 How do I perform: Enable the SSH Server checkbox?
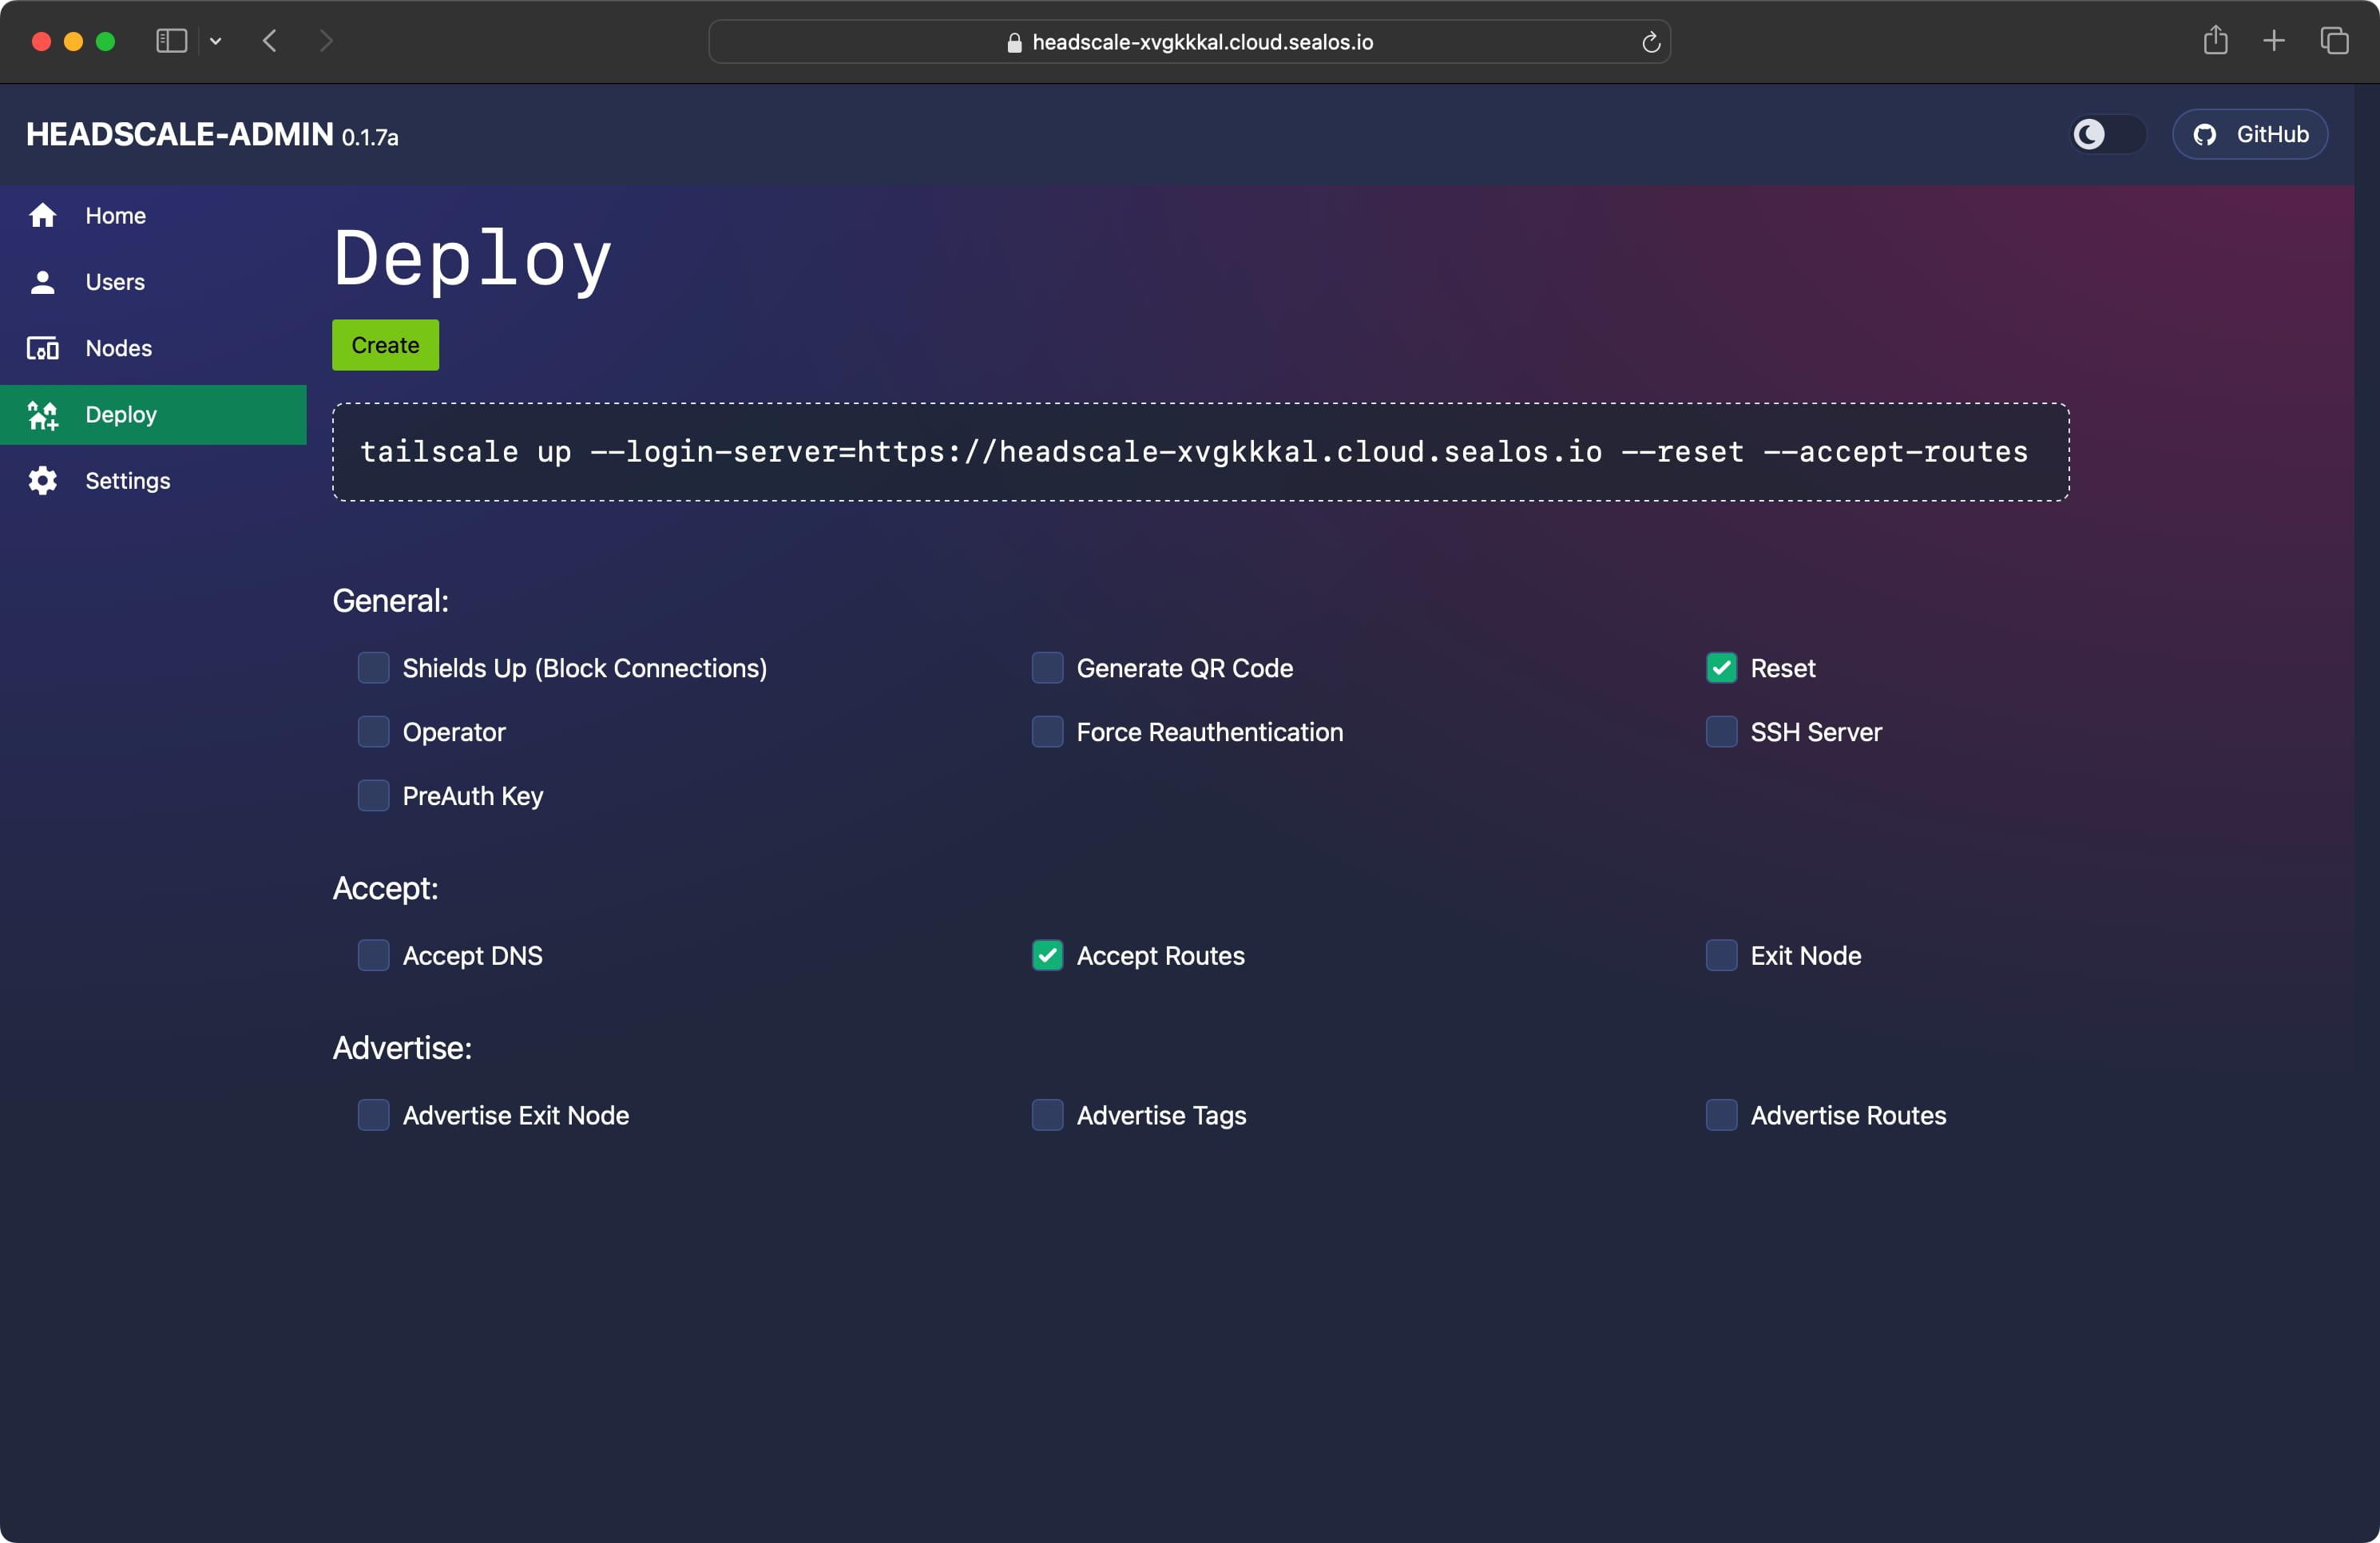1721,732
